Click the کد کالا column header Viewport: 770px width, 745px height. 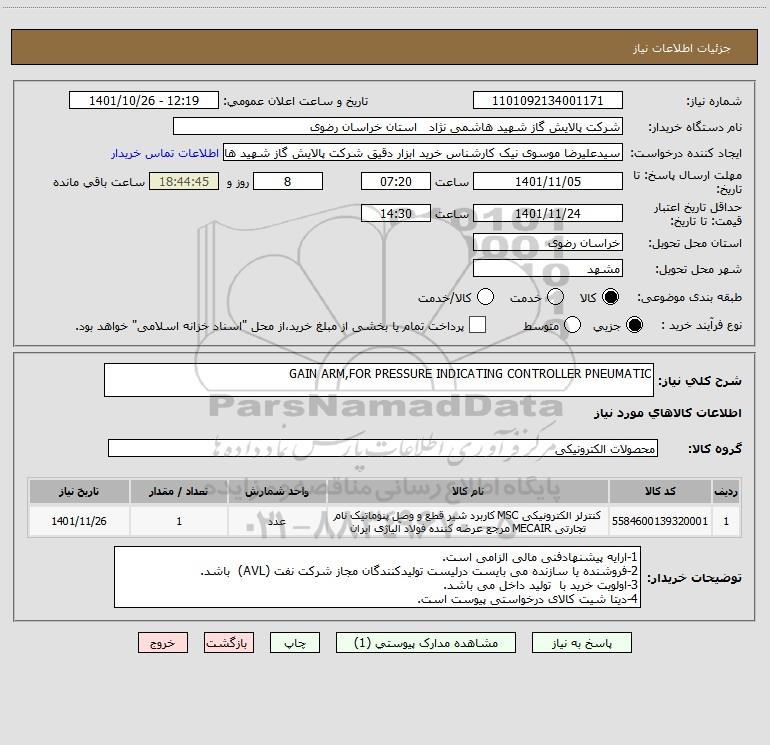[660, 491]
